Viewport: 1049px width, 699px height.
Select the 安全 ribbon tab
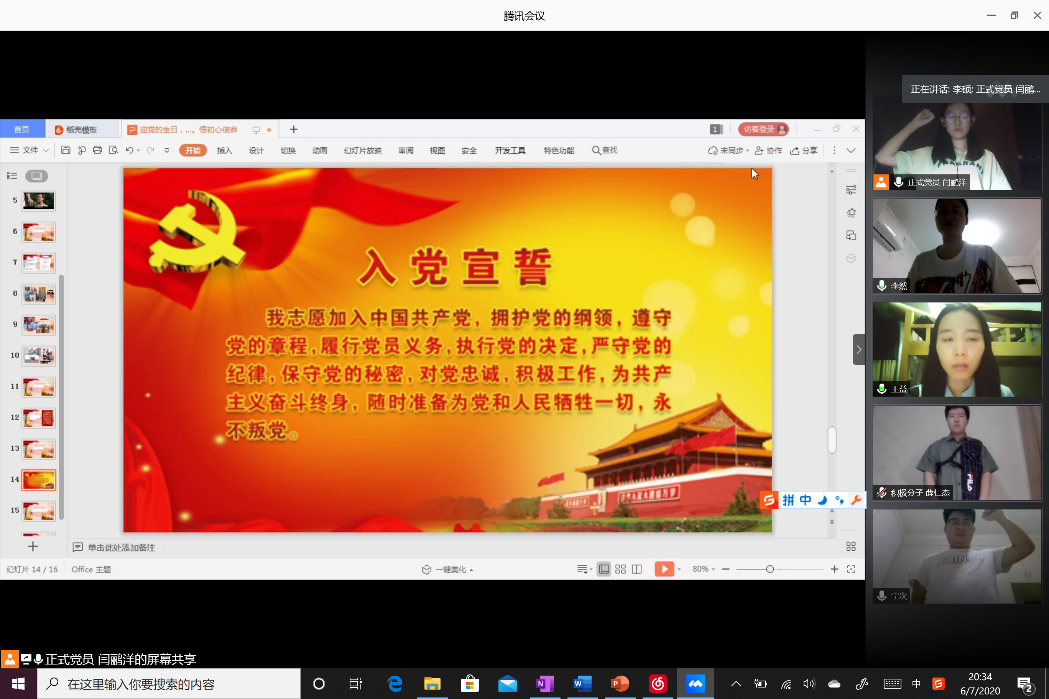[x=469, y=151]
